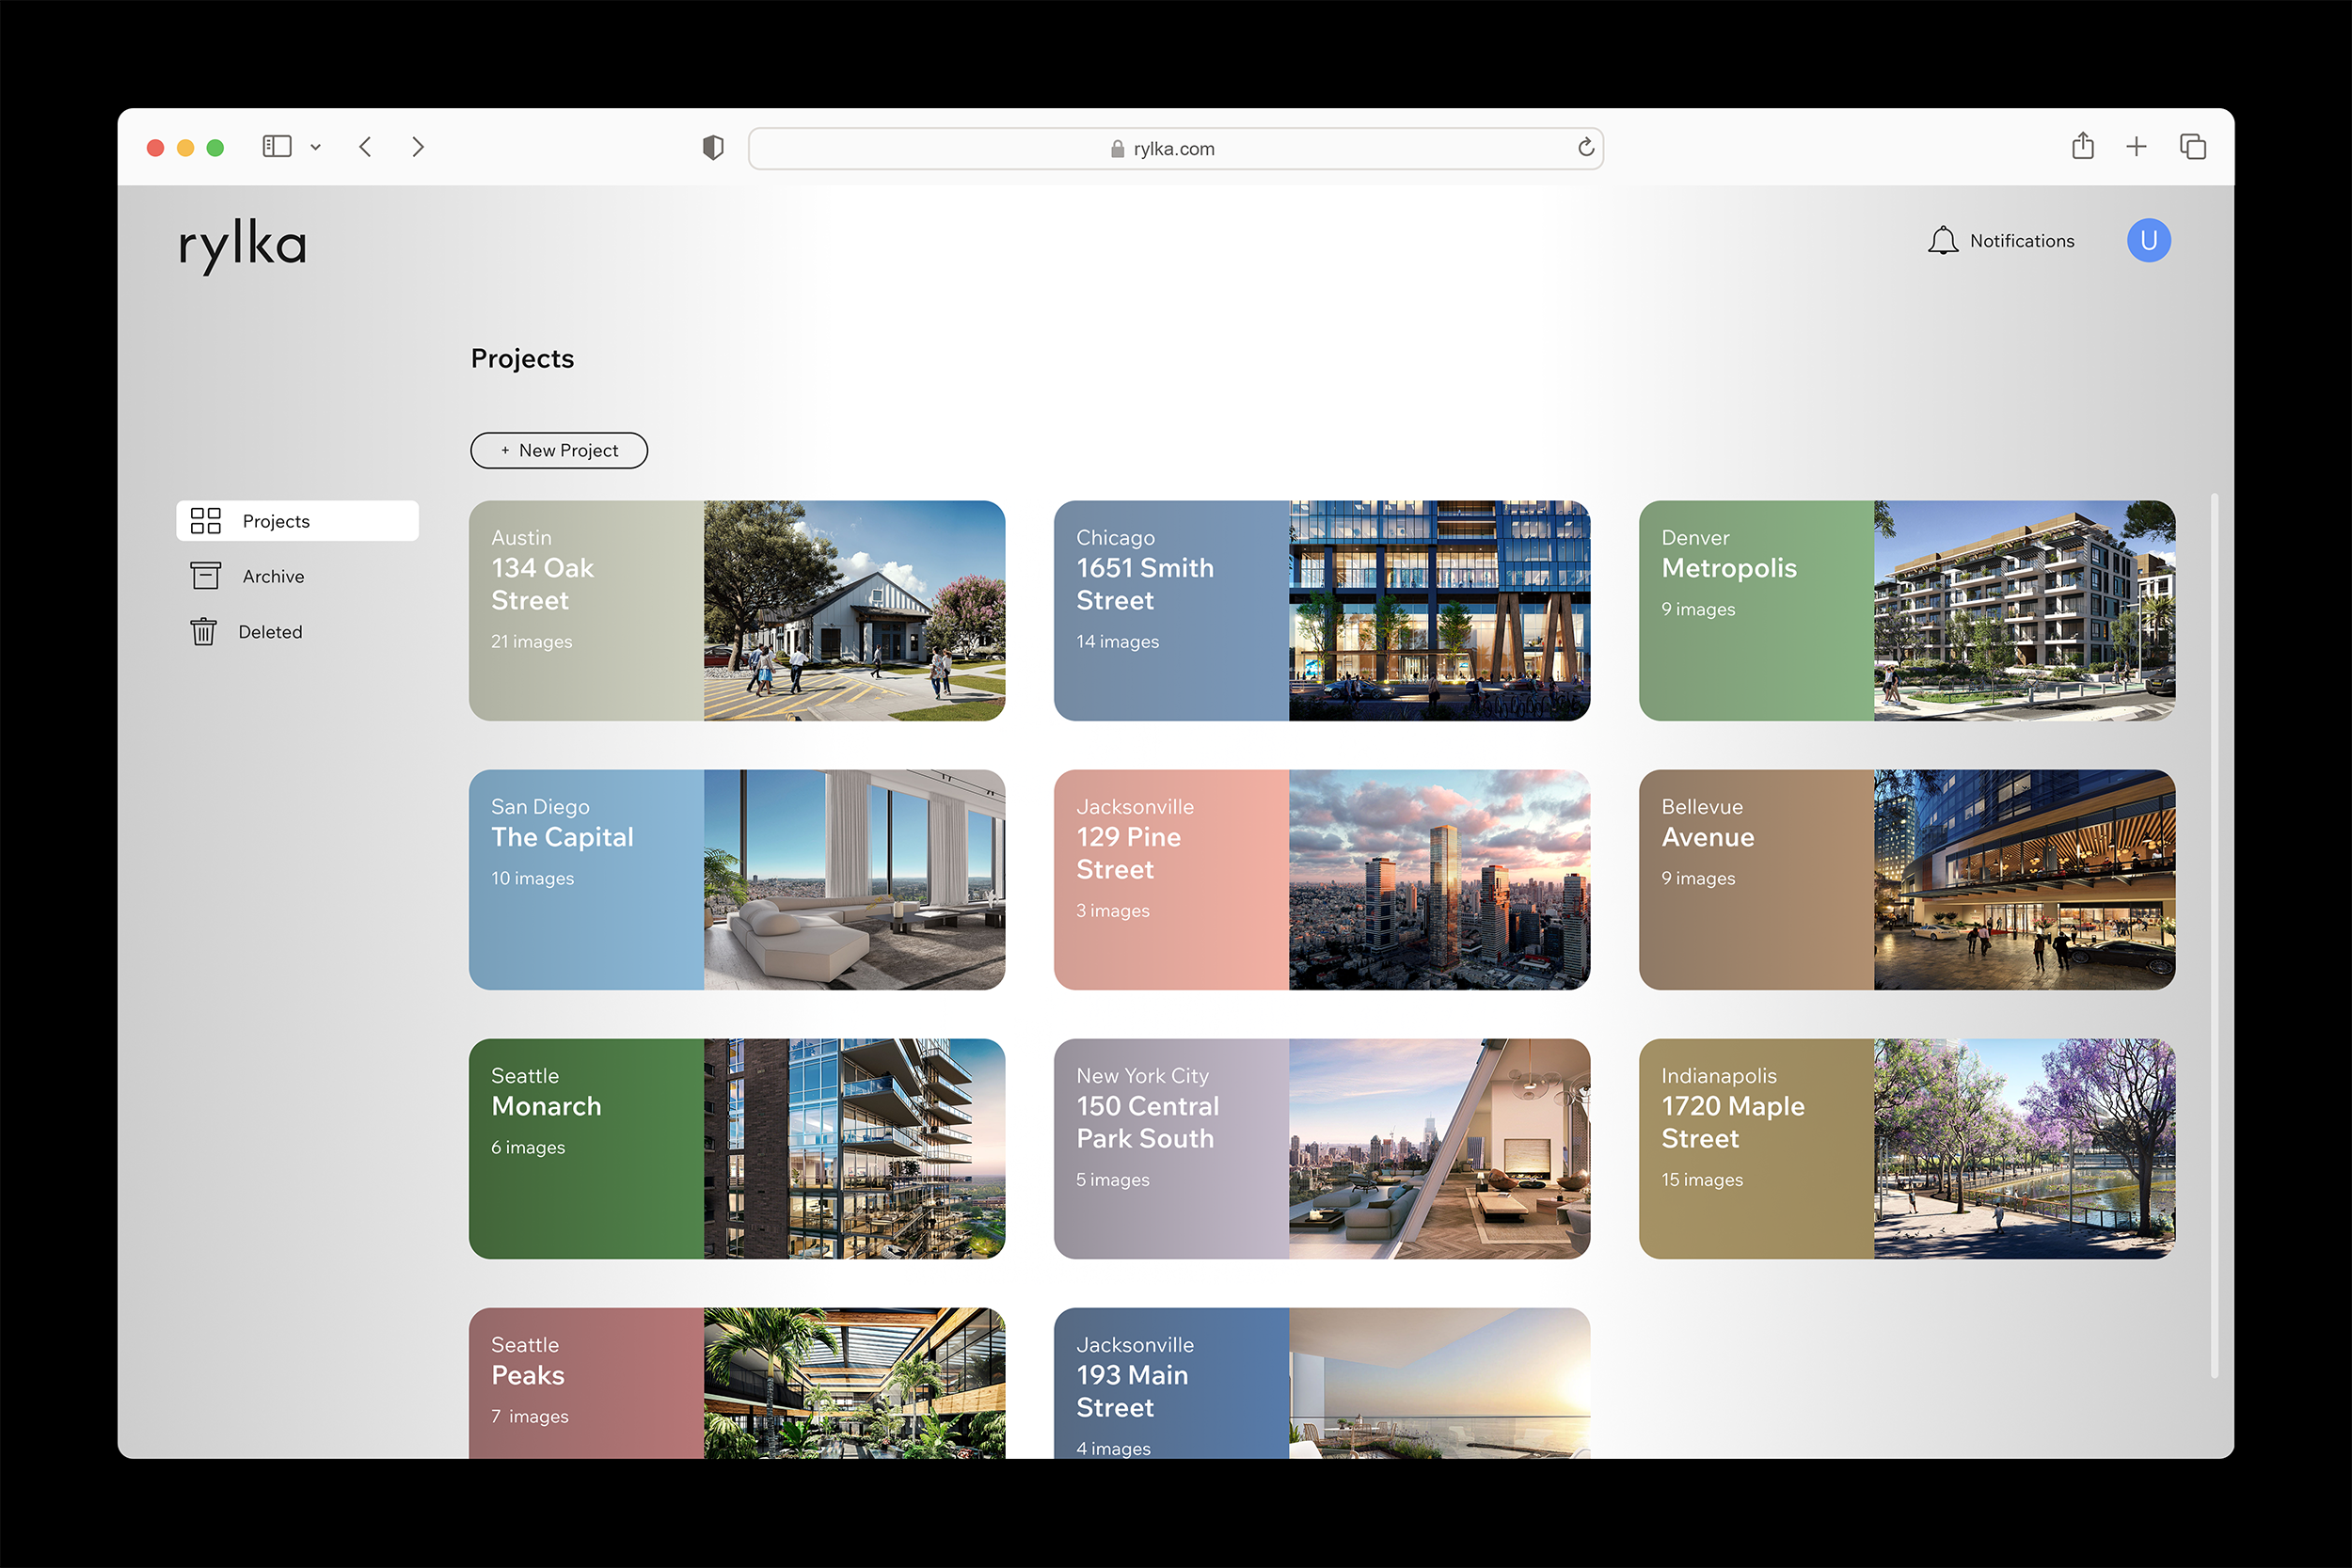Show the tab overview
The height and width of the screenshot is (1568, 2352).
point(2192,147)
